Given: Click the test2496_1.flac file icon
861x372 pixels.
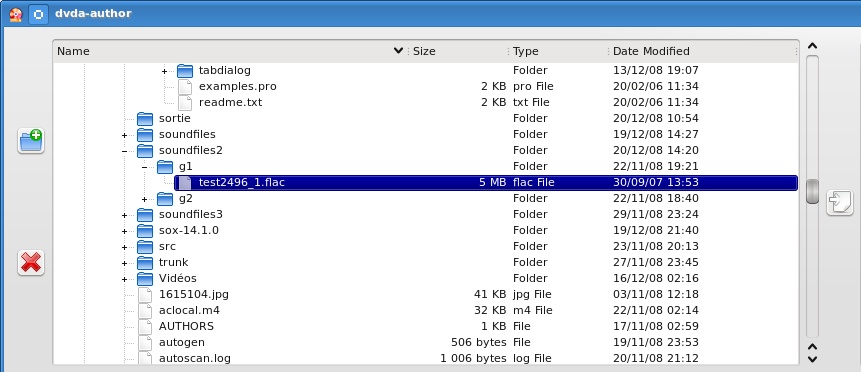Looking at the screenshot, I should pos(185,182).
